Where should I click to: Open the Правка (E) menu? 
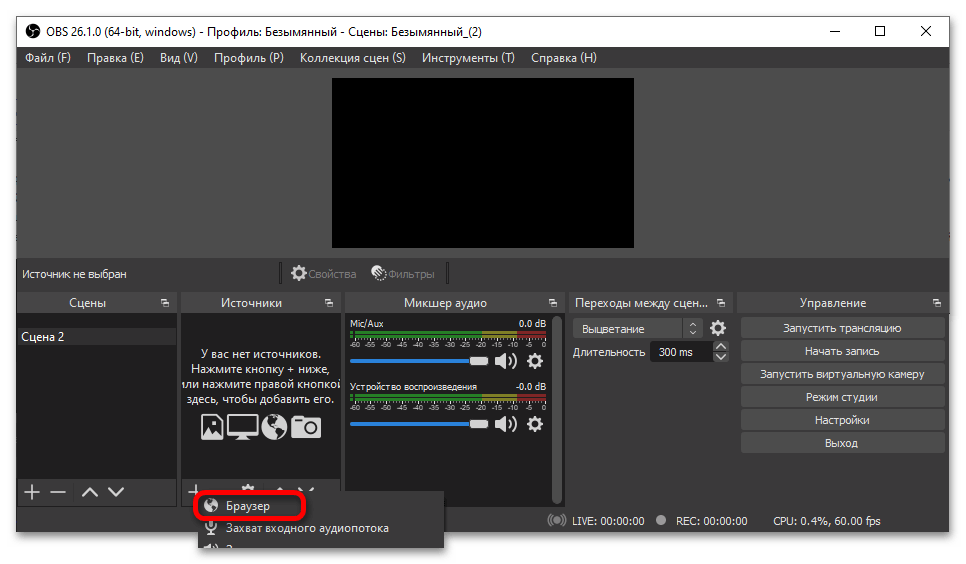(115, 58)
